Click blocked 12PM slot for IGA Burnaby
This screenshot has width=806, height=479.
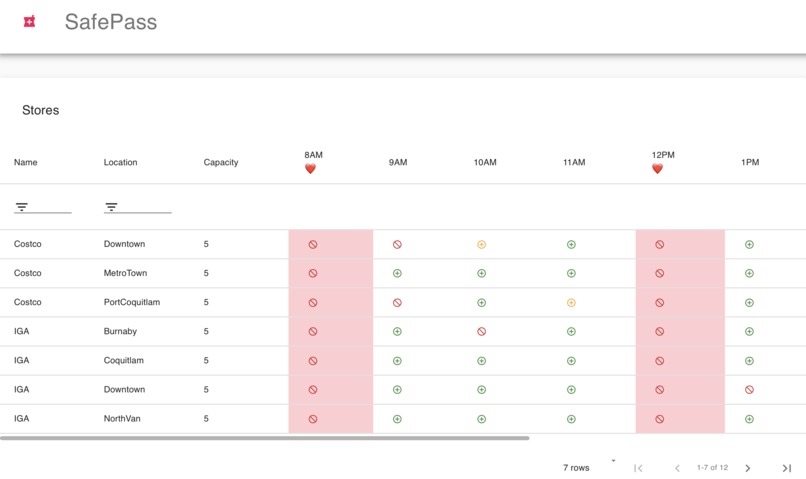[660, 331]
